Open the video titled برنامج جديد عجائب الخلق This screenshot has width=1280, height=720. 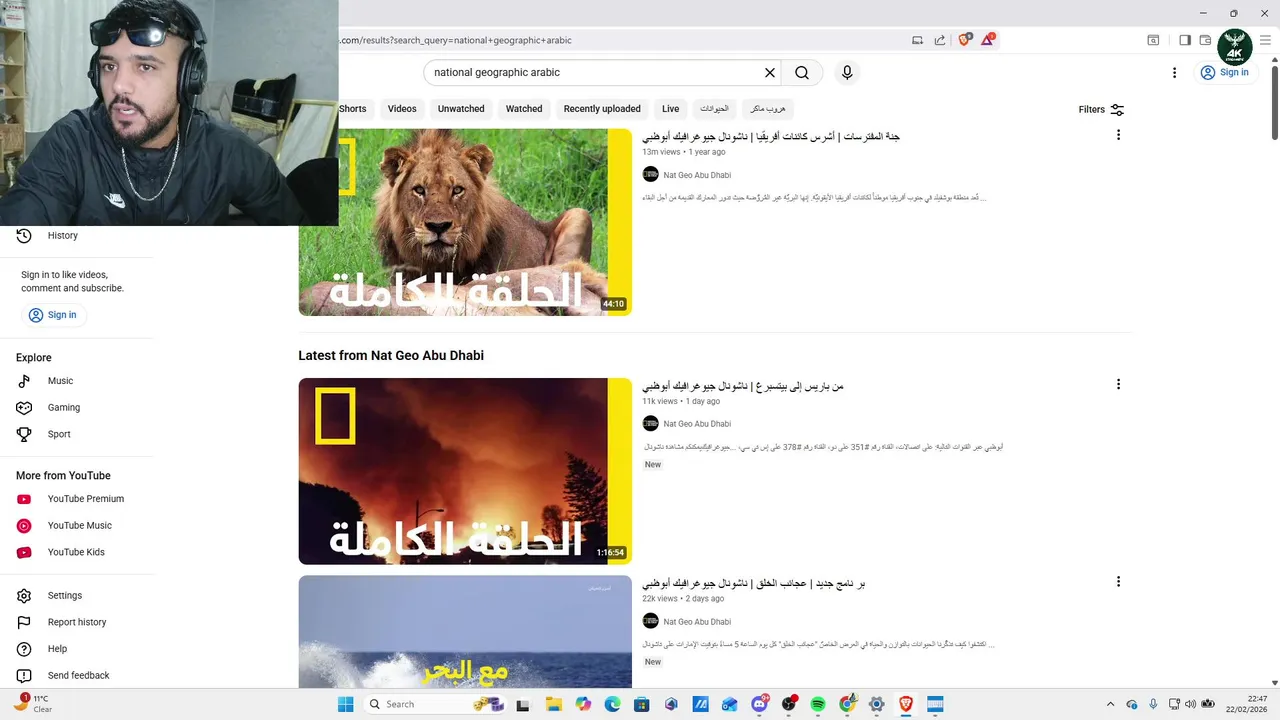pos(754,583)
